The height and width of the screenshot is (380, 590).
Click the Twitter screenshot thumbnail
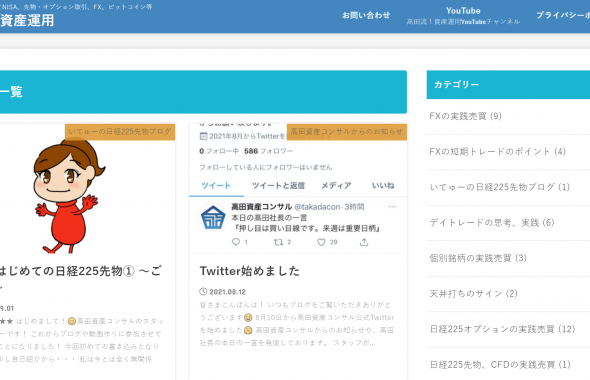point(298,188)
